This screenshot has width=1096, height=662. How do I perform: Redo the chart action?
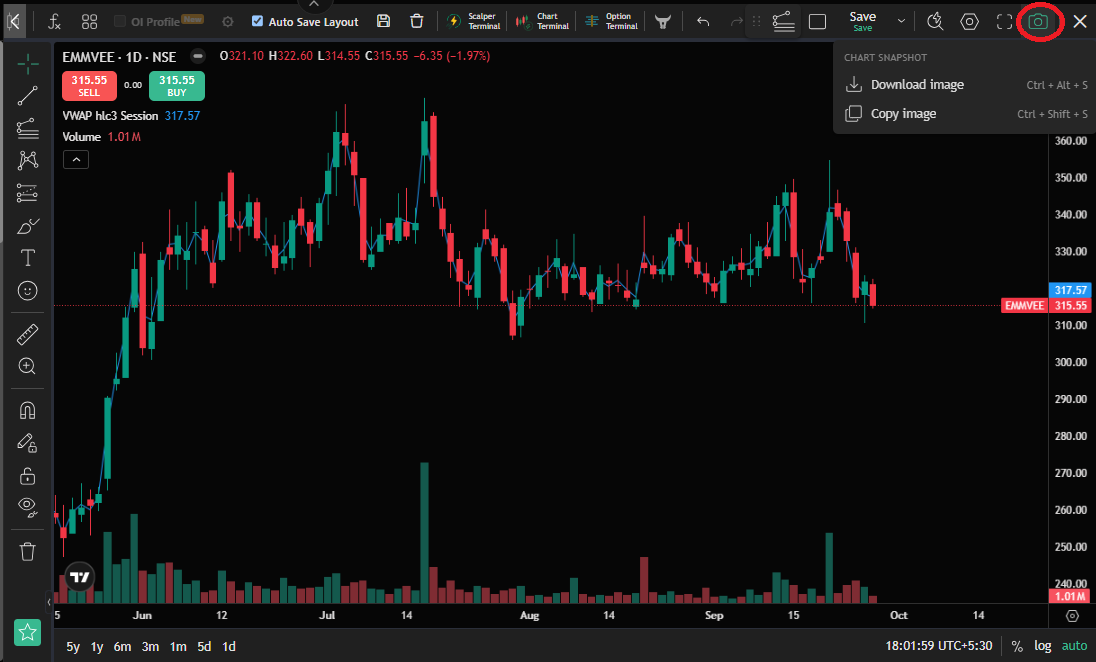pyautogui.click(x=736, y=22)
